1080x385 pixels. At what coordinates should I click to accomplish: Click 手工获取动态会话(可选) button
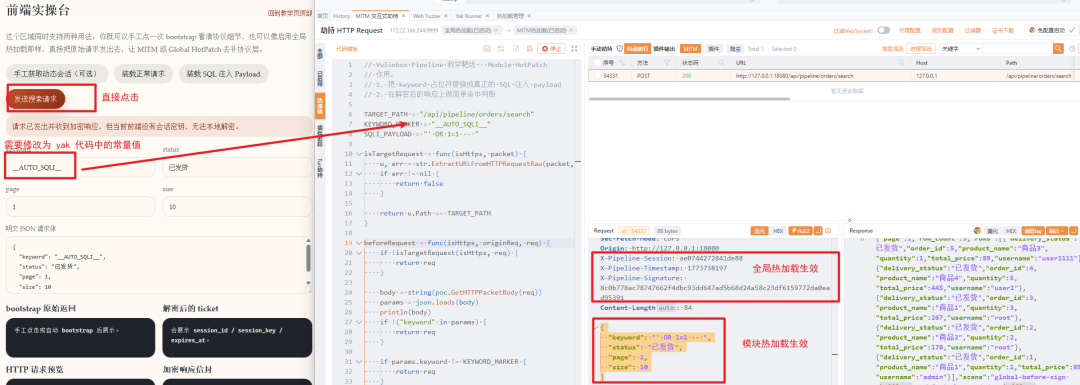click(57, 74)
